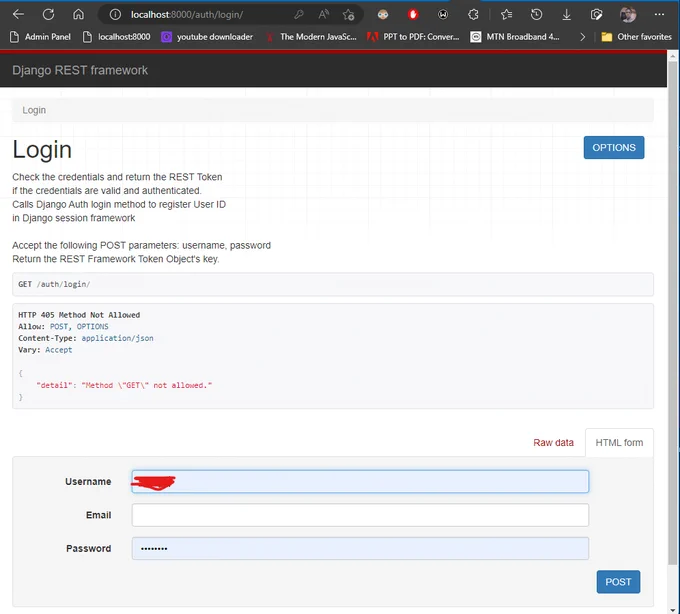Click the "Vary: Accept" header line
The width and height of the screenshot is (680, 614).
[x=45, y=350]
